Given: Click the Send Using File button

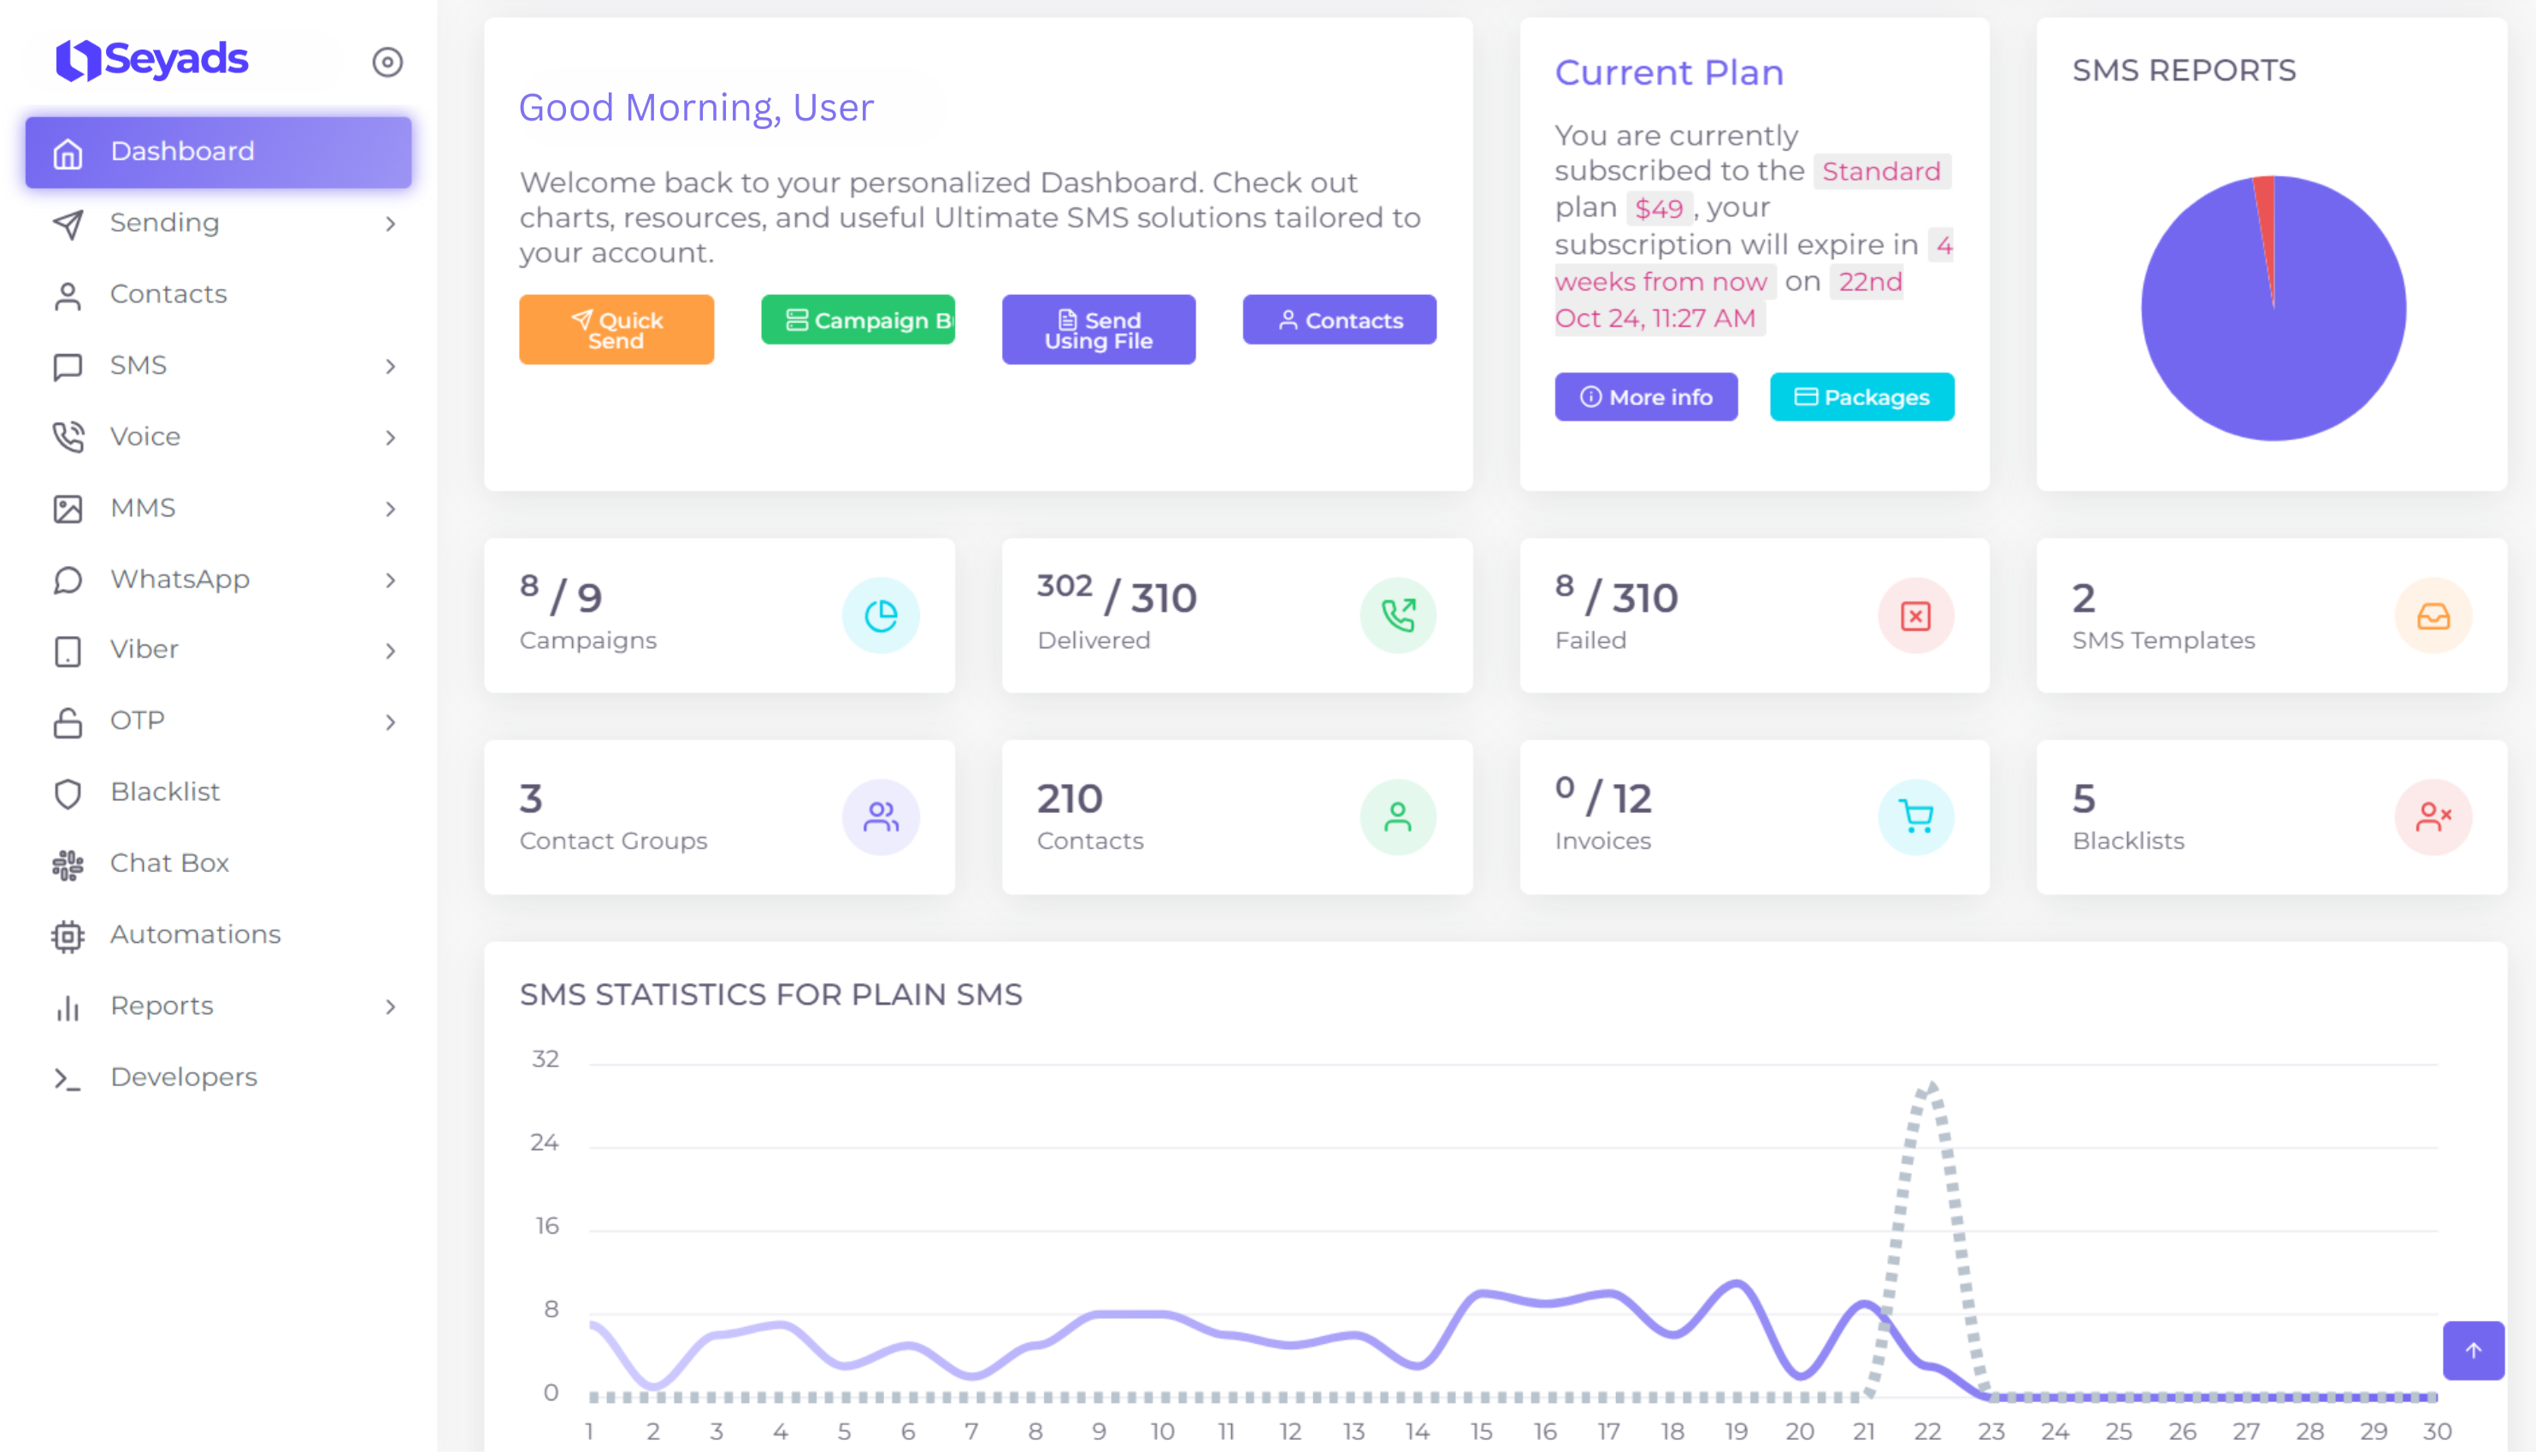Looking at the screenshot, I should (1098, 329).
